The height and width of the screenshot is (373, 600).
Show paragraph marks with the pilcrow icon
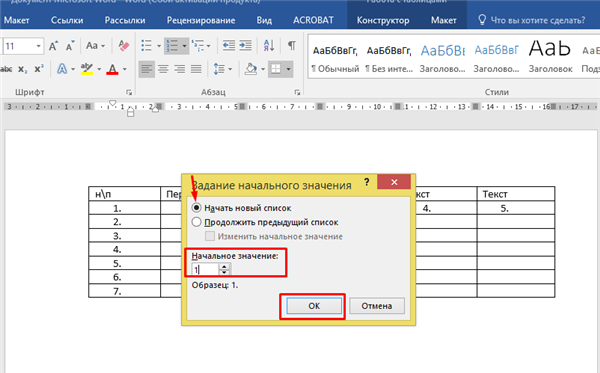pos(292,46)
